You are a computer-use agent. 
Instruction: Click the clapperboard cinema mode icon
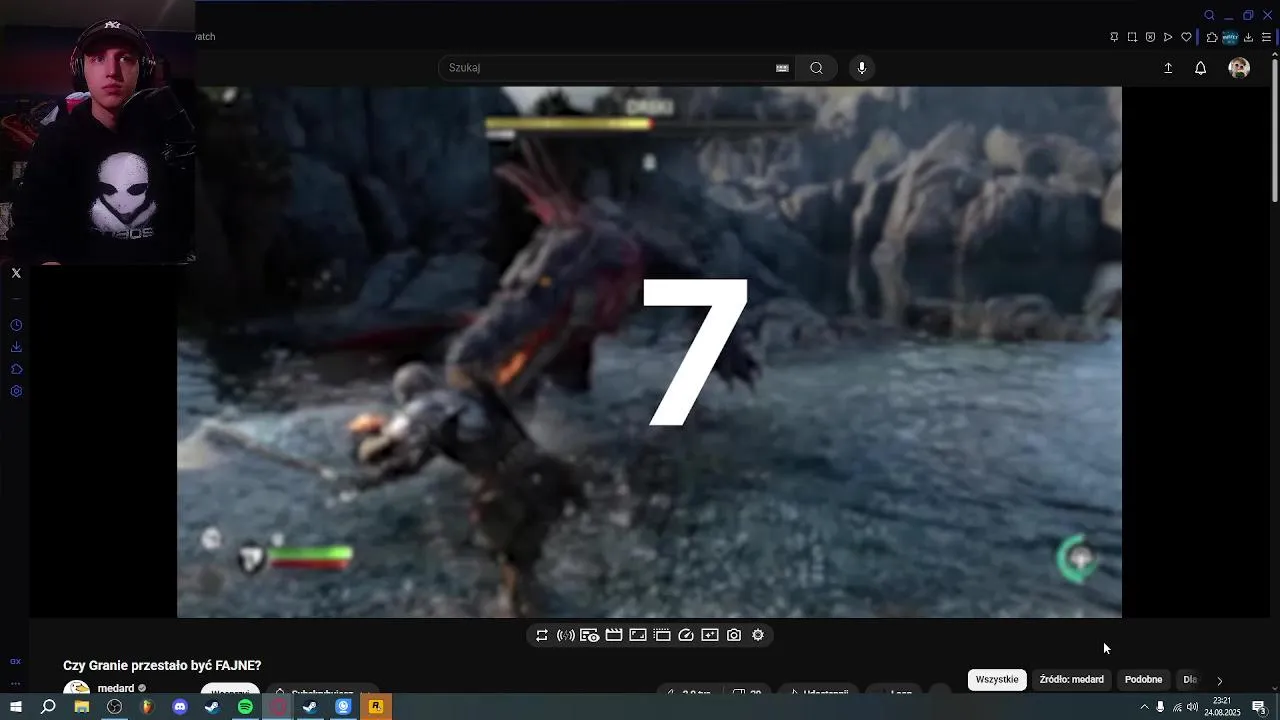(614, 635)
